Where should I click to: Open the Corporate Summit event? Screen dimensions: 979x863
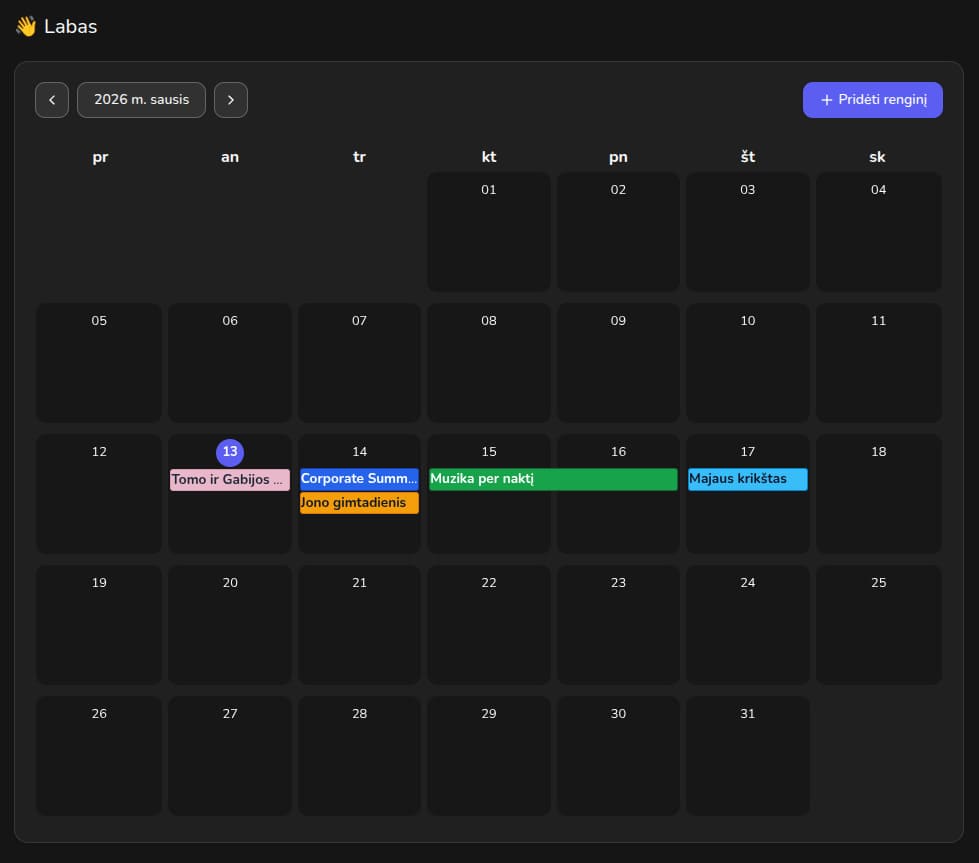coord(359,479)
